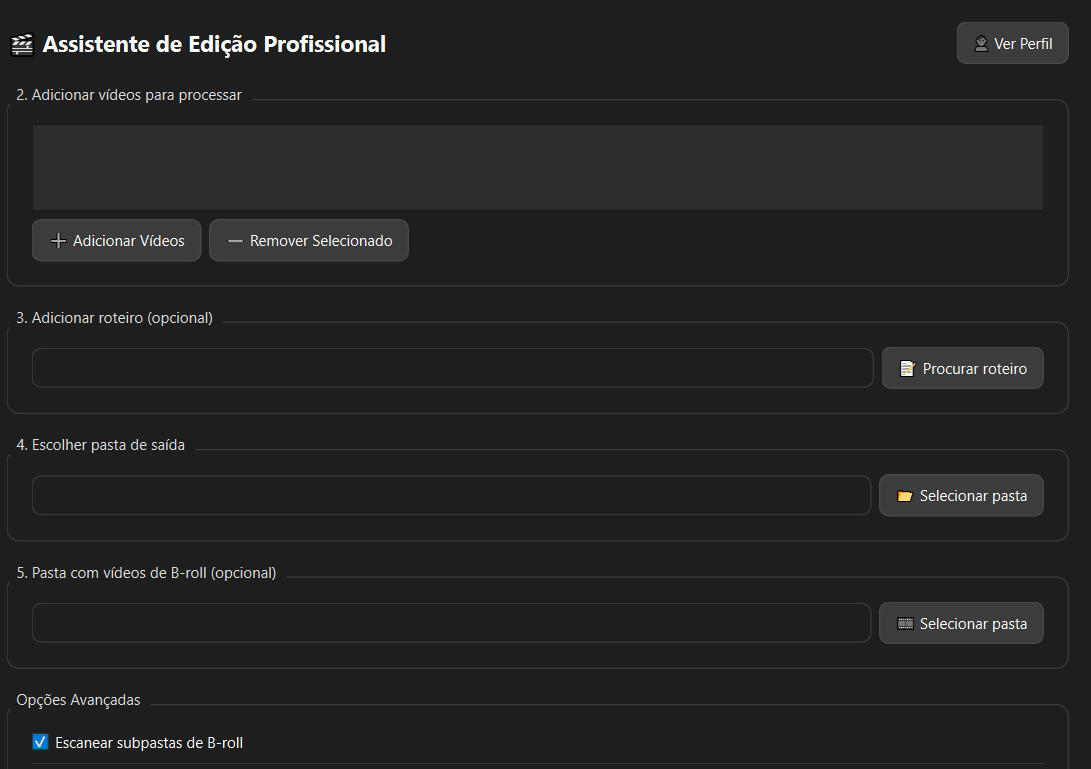Click the notepad icon on Procurar roteiro
This screenshot has height=769, width=1091.
pyautogui.click(x=907, y=369)
